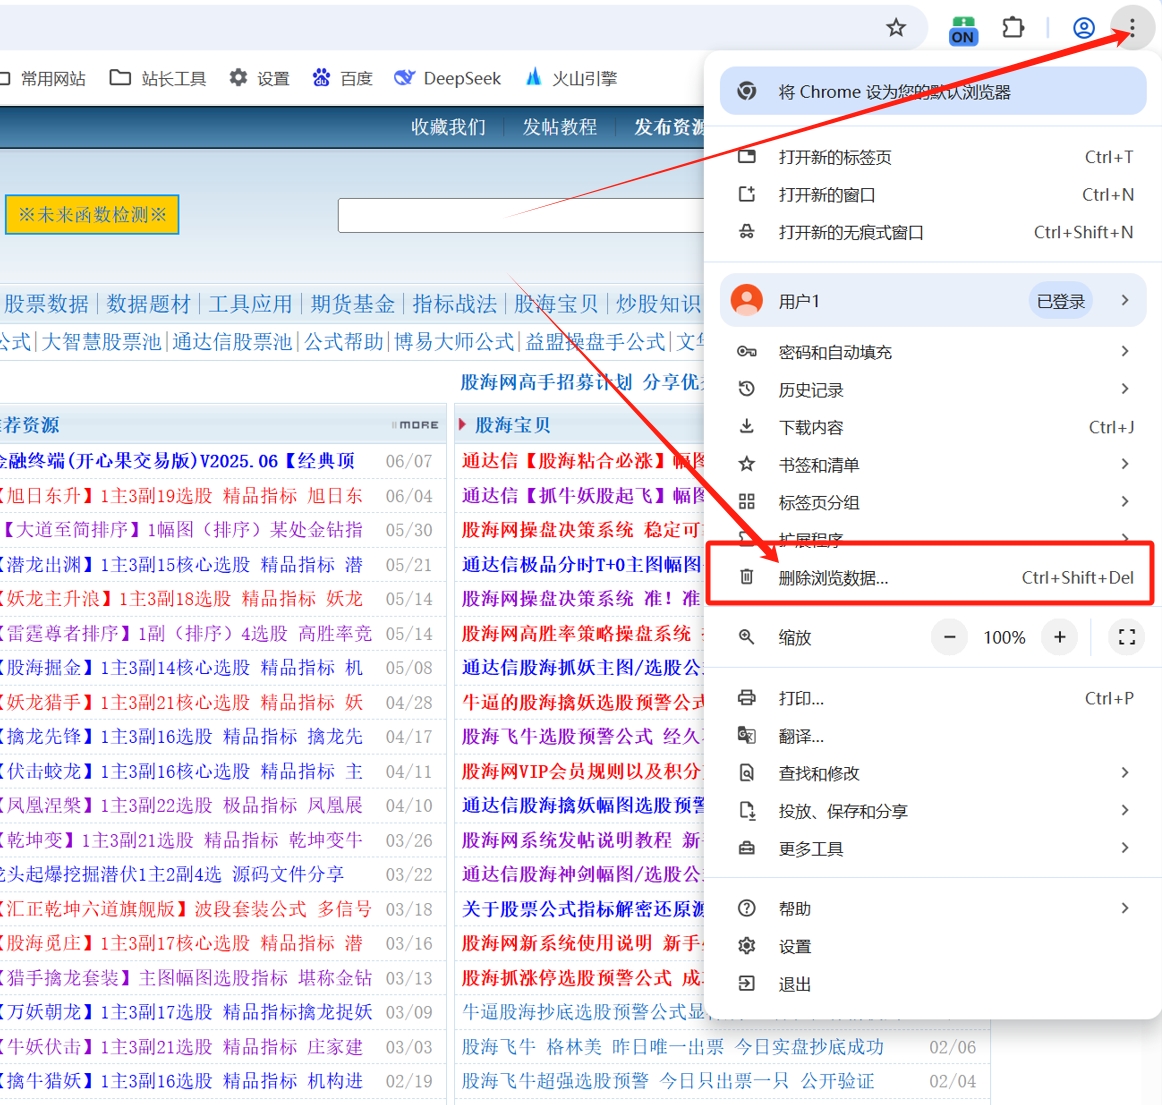Click the translate icon
This screenshot has height=1105, width=1162.
pos(747,735)
